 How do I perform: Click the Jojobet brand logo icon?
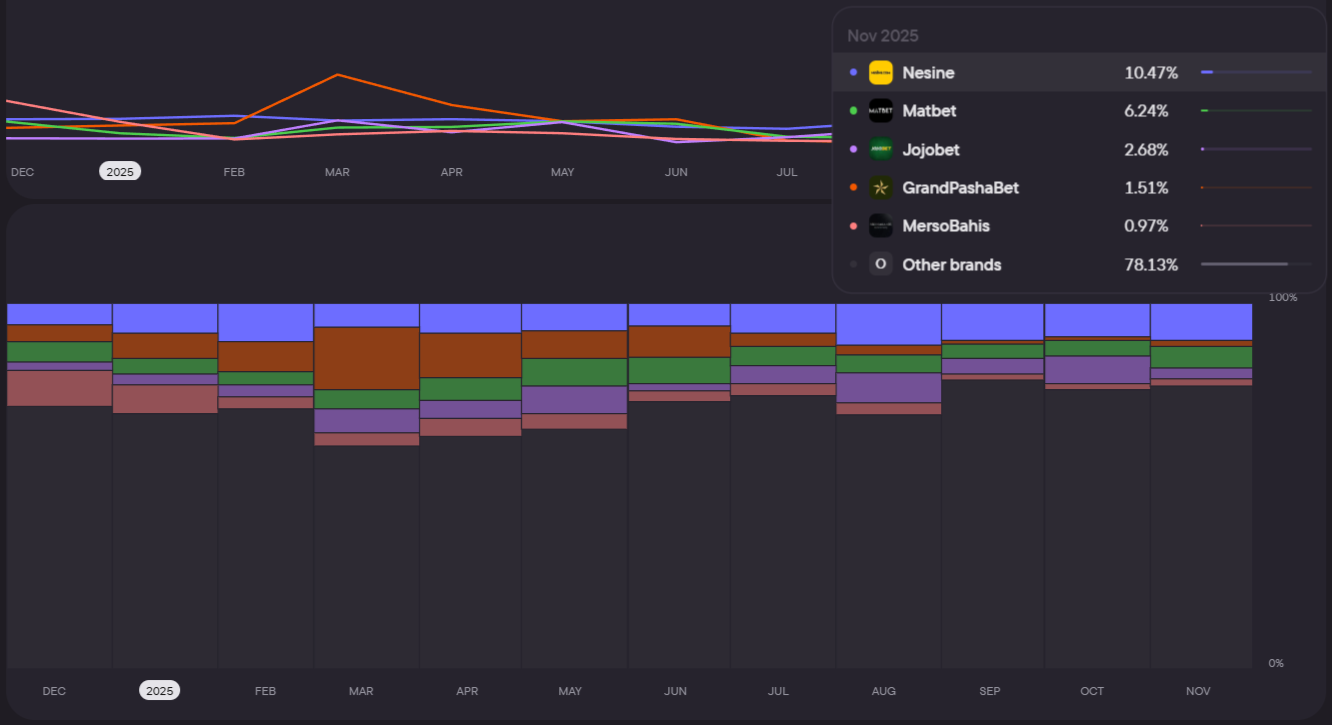[x=880, y=150]
